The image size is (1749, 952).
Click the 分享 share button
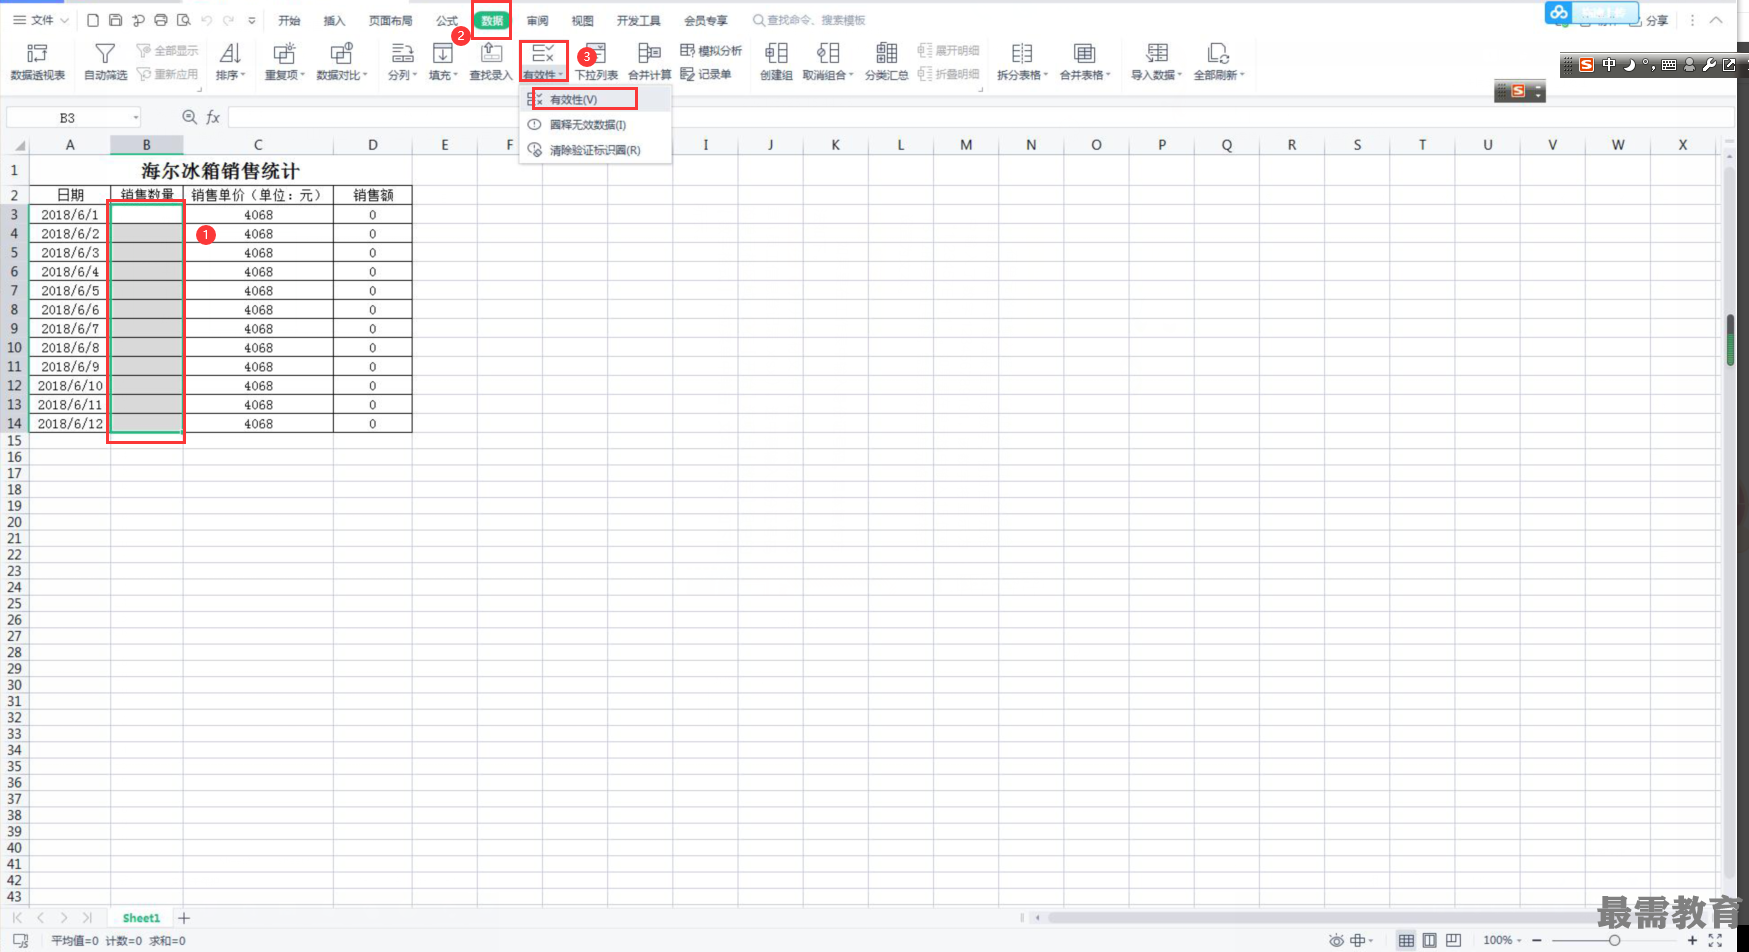[x=1657, y=20]
